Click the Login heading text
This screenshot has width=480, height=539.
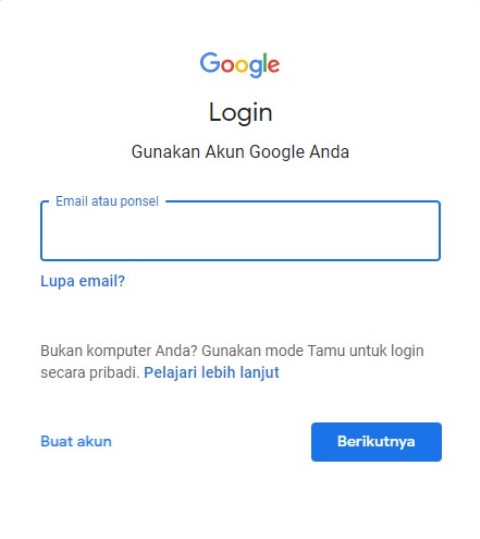240,113
